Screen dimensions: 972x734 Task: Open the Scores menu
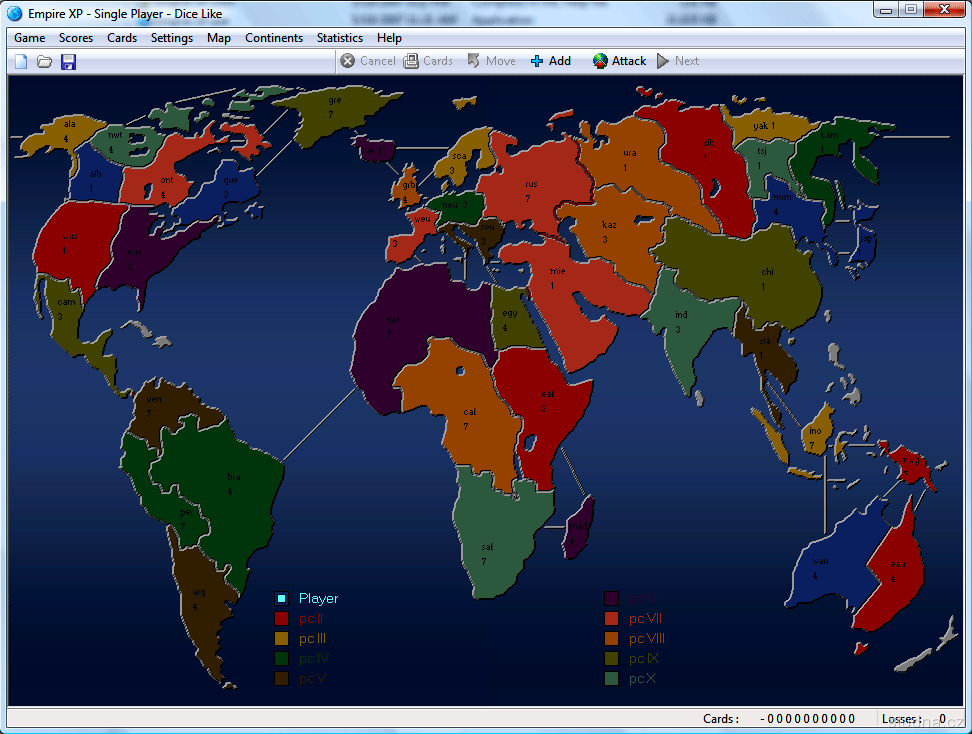(76, 38)
